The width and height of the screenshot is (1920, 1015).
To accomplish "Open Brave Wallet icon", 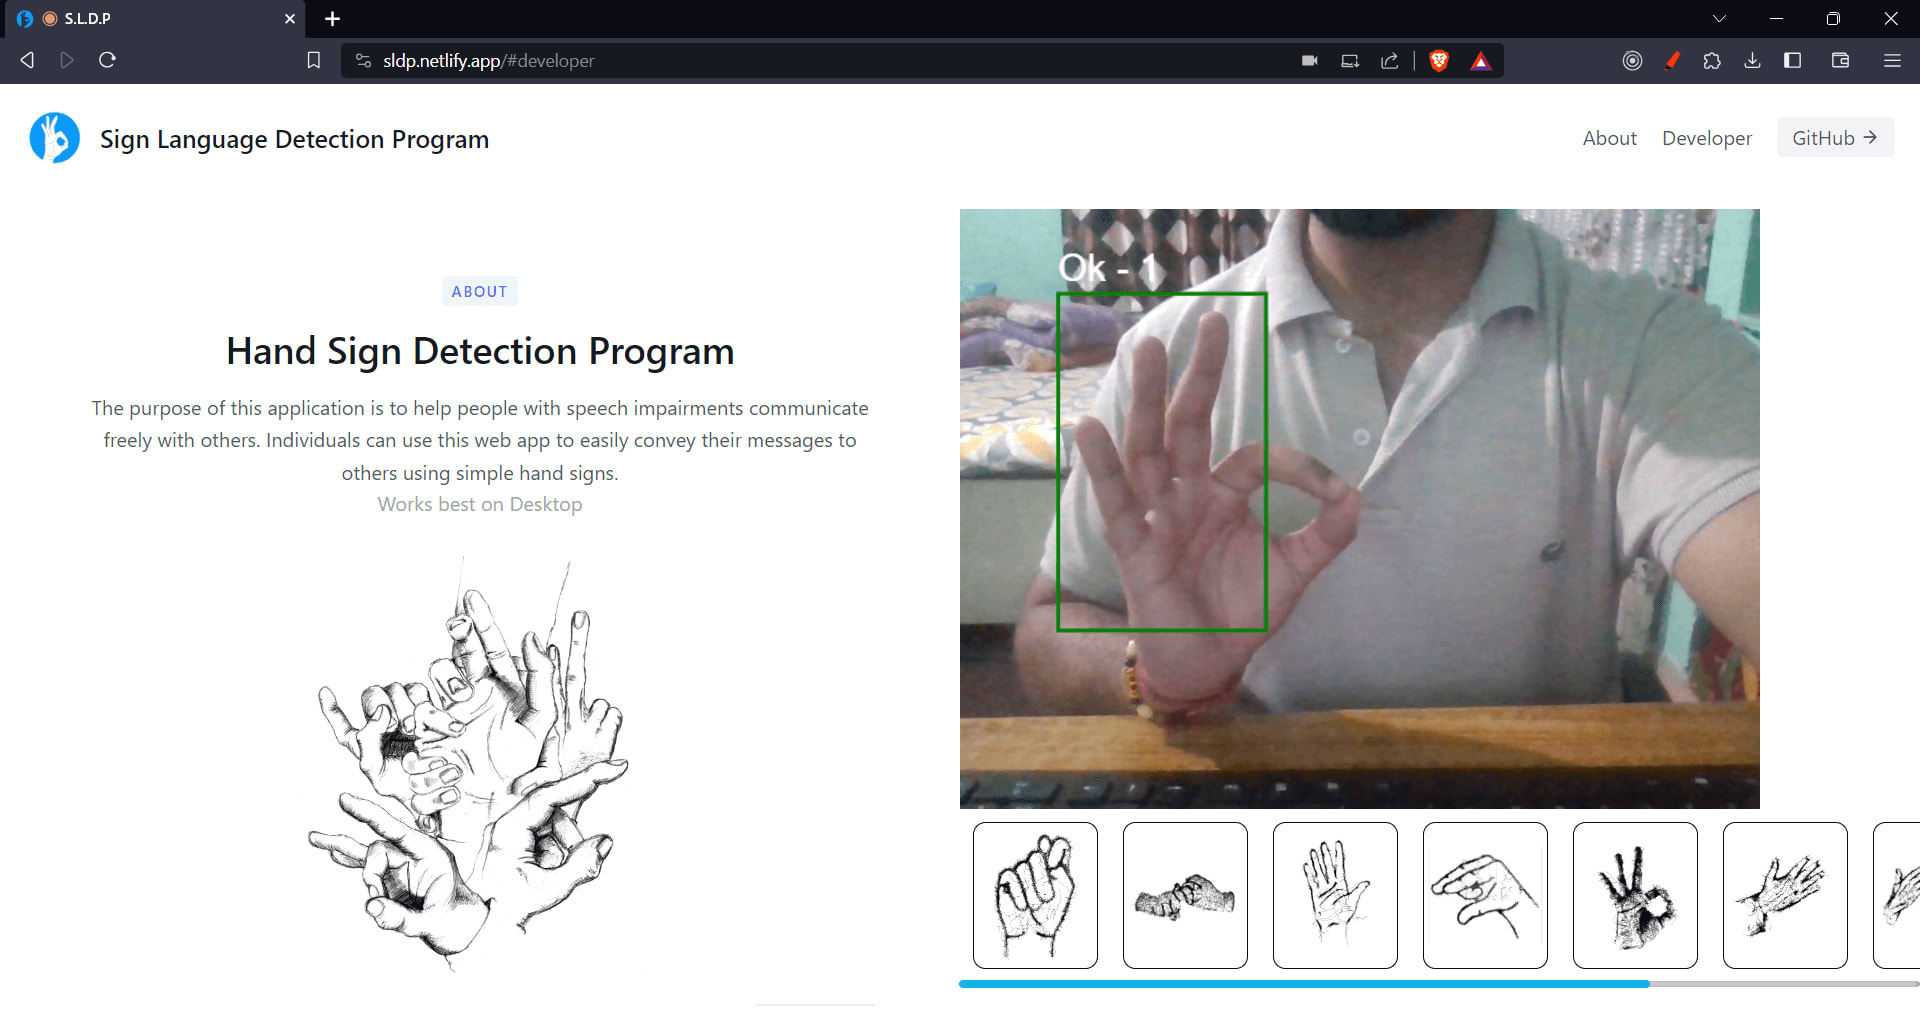I will pos(1840,61).
